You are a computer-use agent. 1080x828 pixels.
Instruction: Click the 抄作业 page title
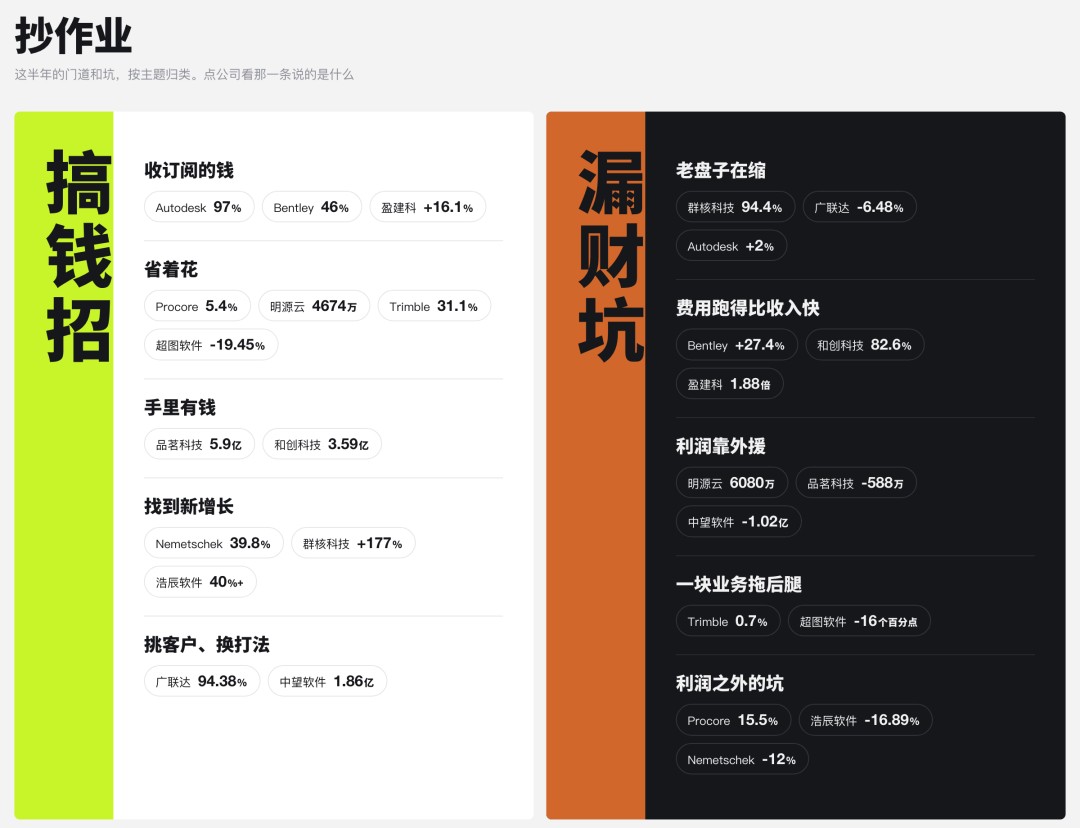74,35
